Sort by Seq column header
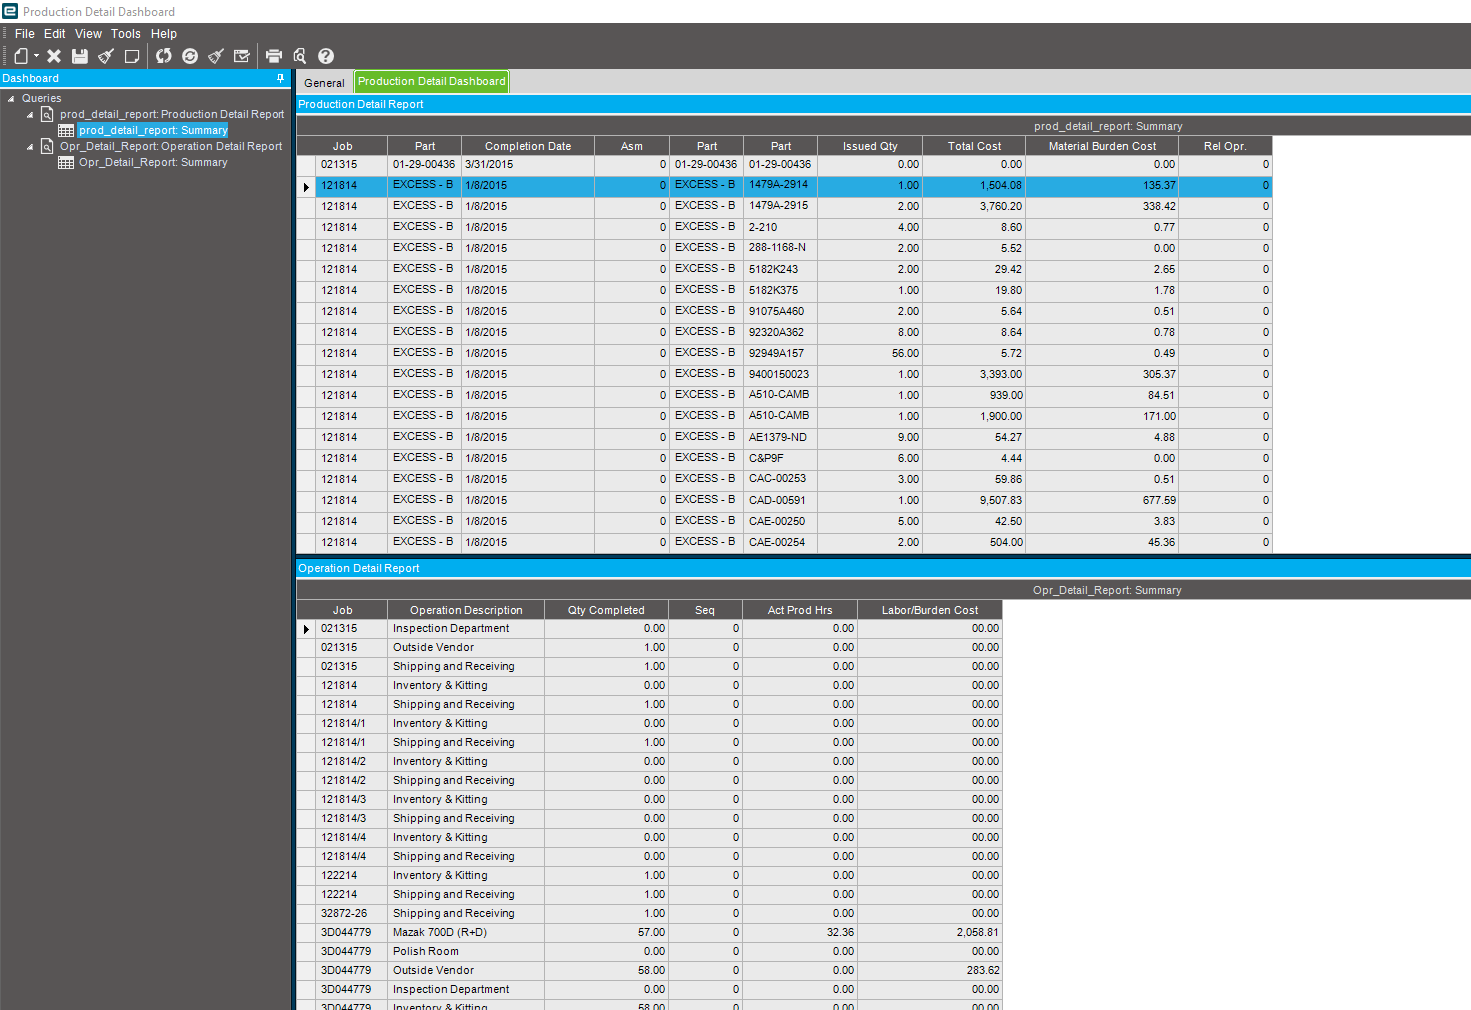Screen dimensions: 1471x1010 [x=705, y=610]
